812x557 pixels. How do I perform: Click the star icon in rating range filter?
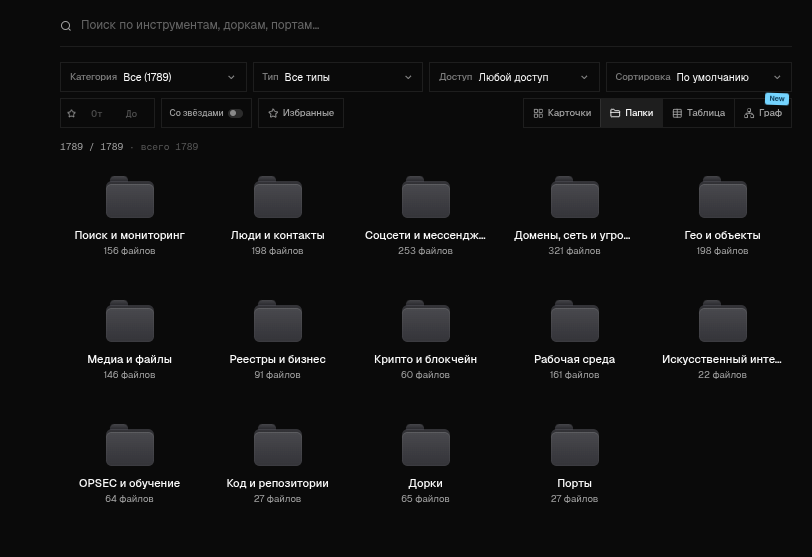[71, 113]
